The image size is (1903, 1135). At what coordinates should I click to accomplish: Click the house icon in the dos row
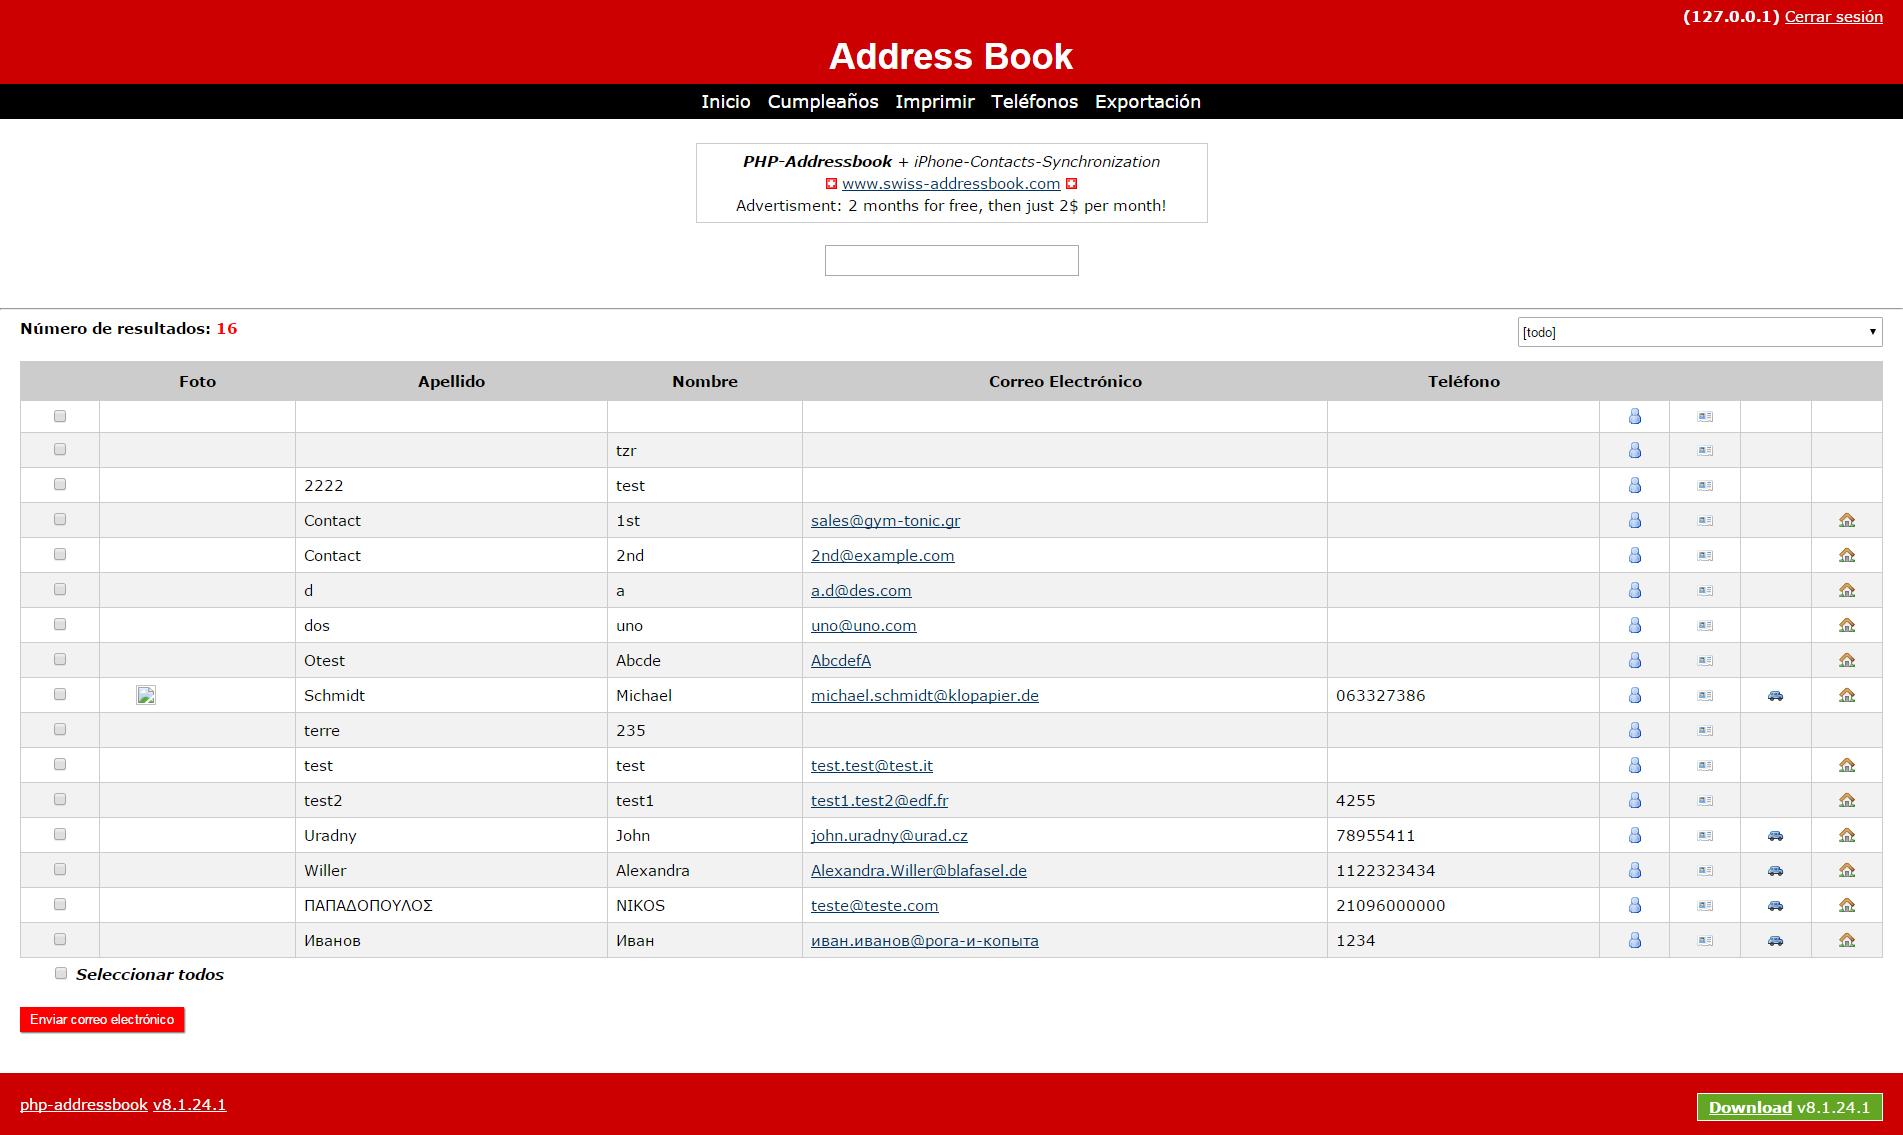coord(1847,625)
